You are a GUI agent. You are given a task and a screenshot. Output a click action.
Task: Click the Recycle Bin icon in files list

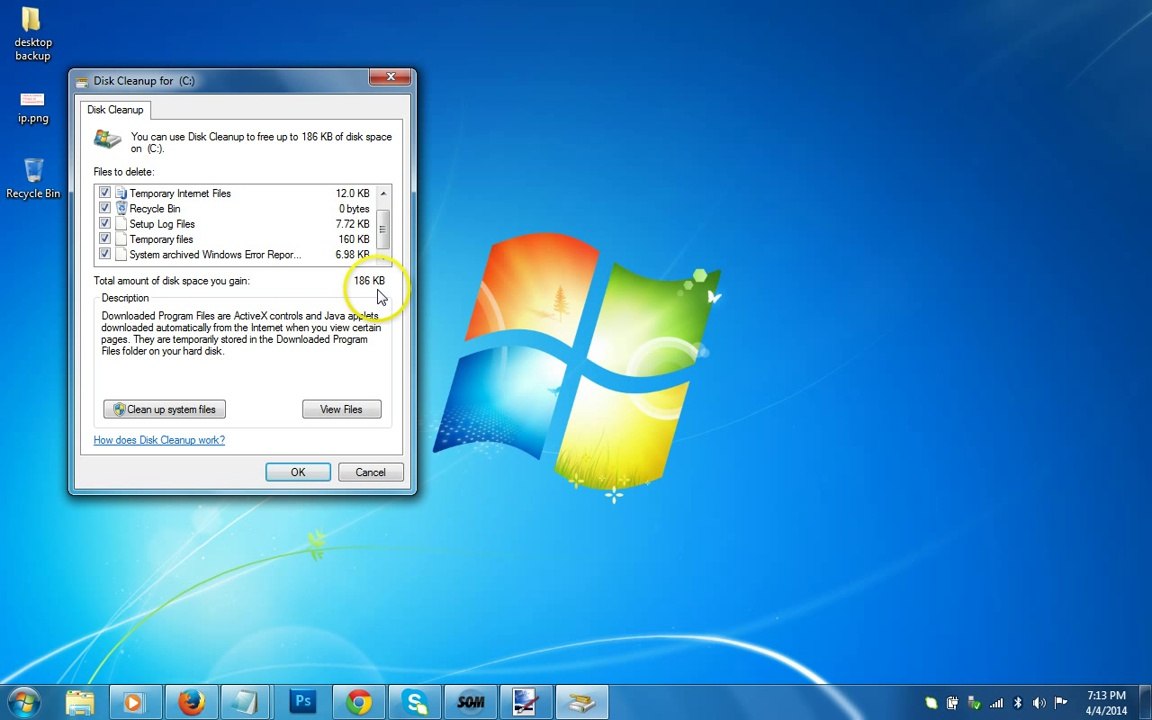click(121, 208)
